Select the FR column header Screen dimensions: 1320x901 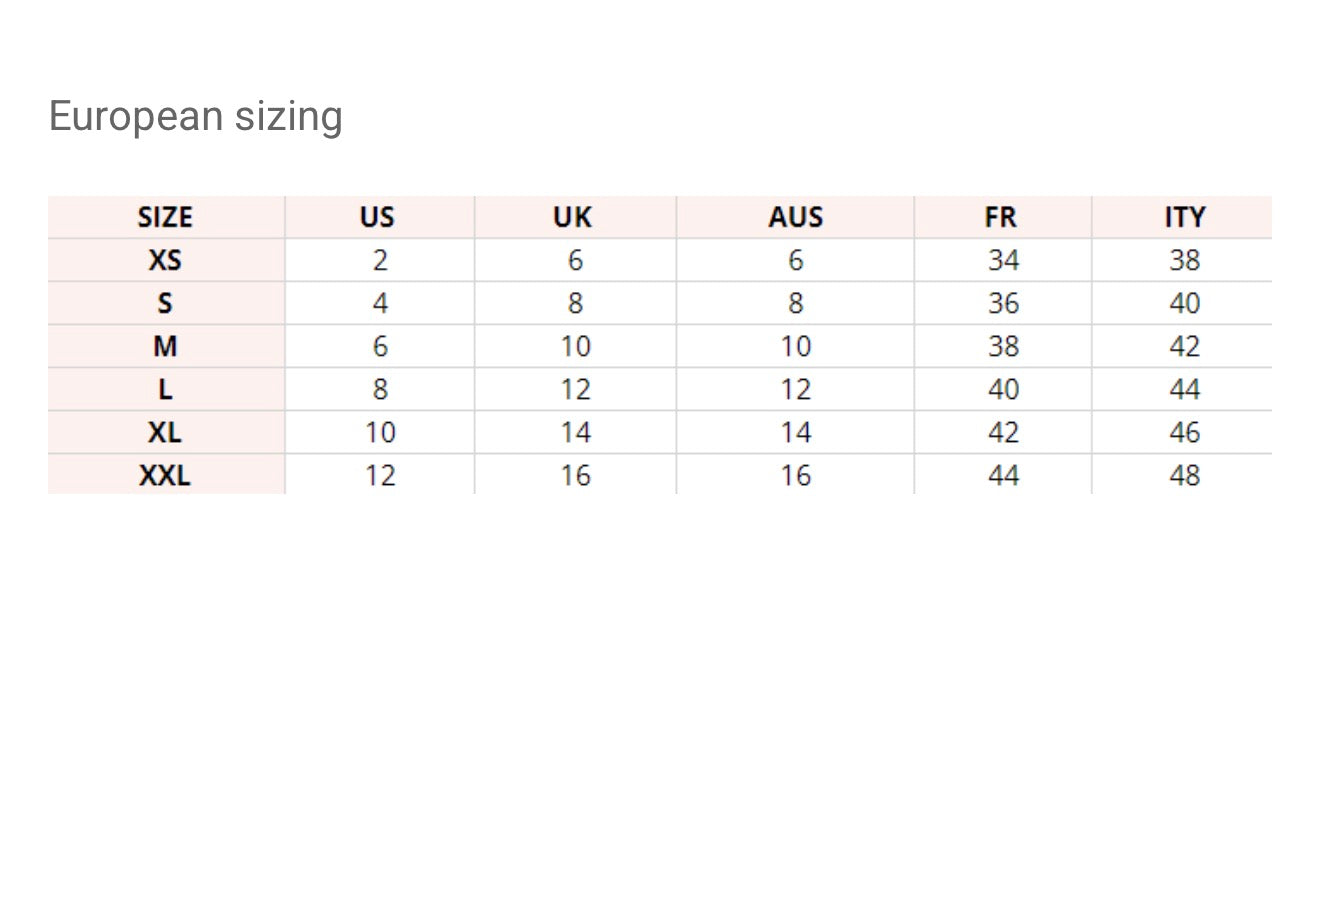(1000, 217)
